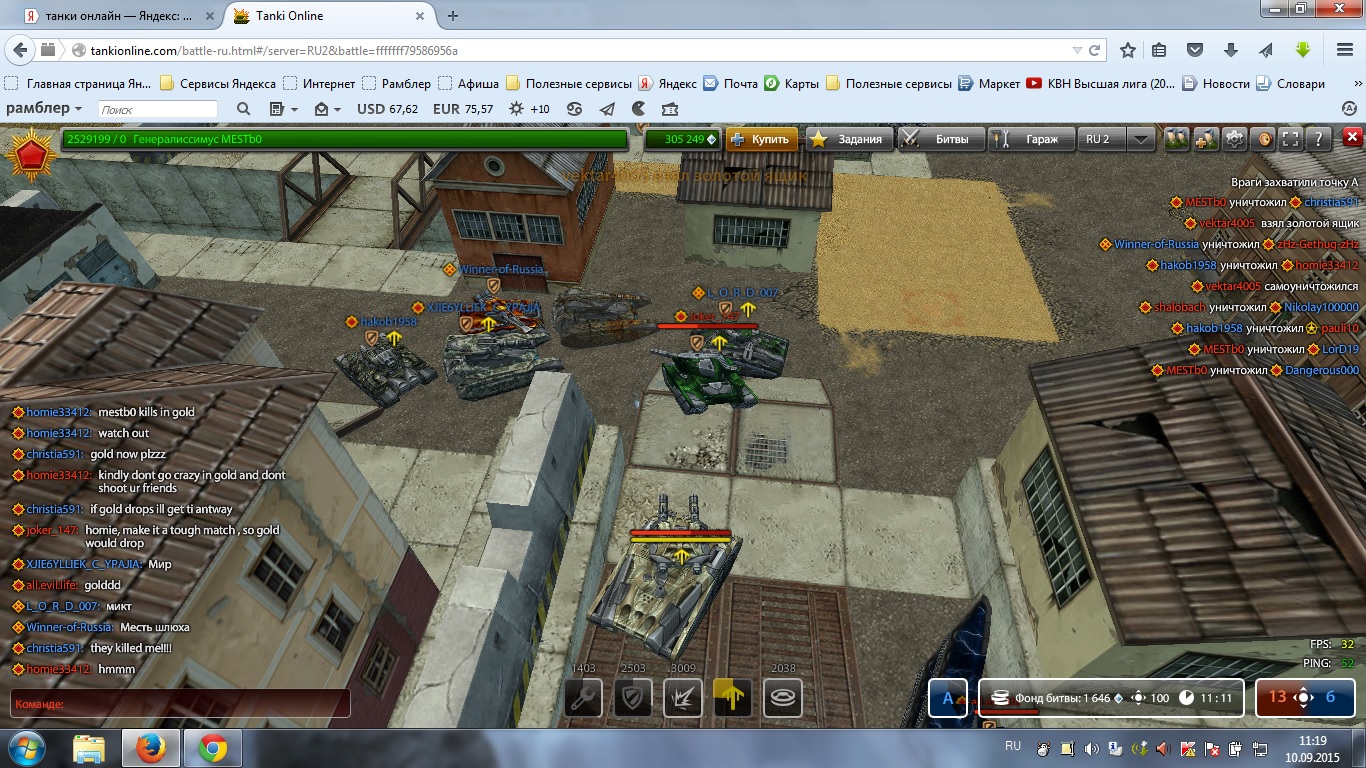Click the +10 weather indicator
This screenshot has width=1366, height=768.
529,109
